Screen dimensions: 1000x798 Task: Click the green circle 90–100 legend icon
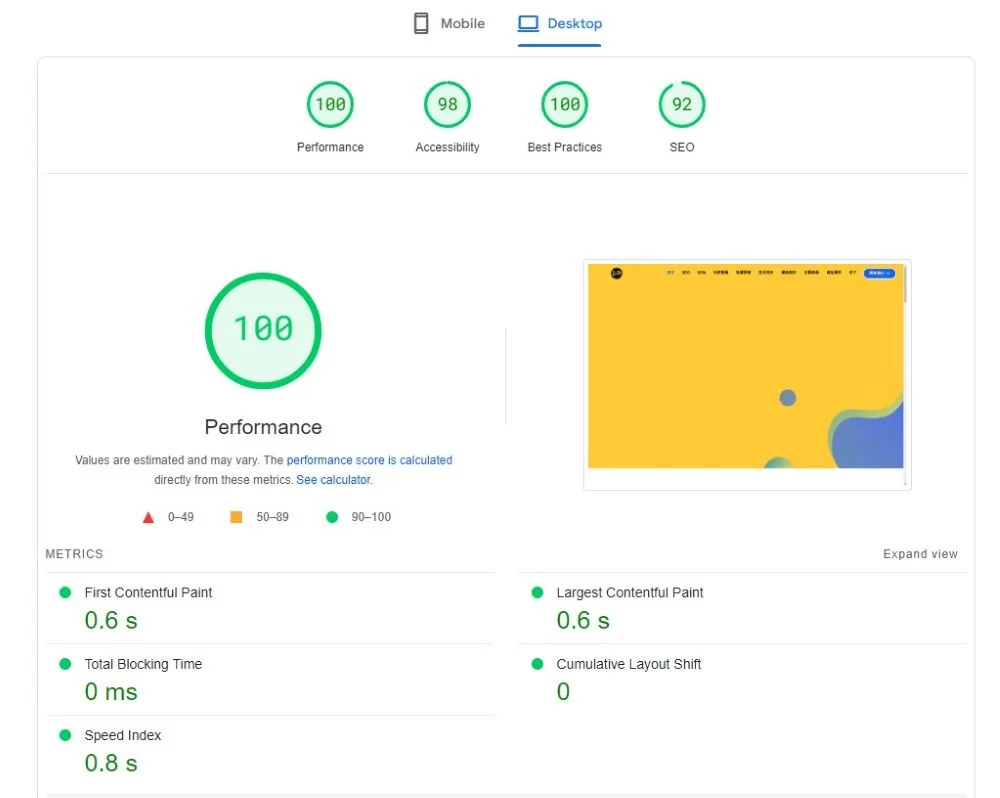click(332, 517)
